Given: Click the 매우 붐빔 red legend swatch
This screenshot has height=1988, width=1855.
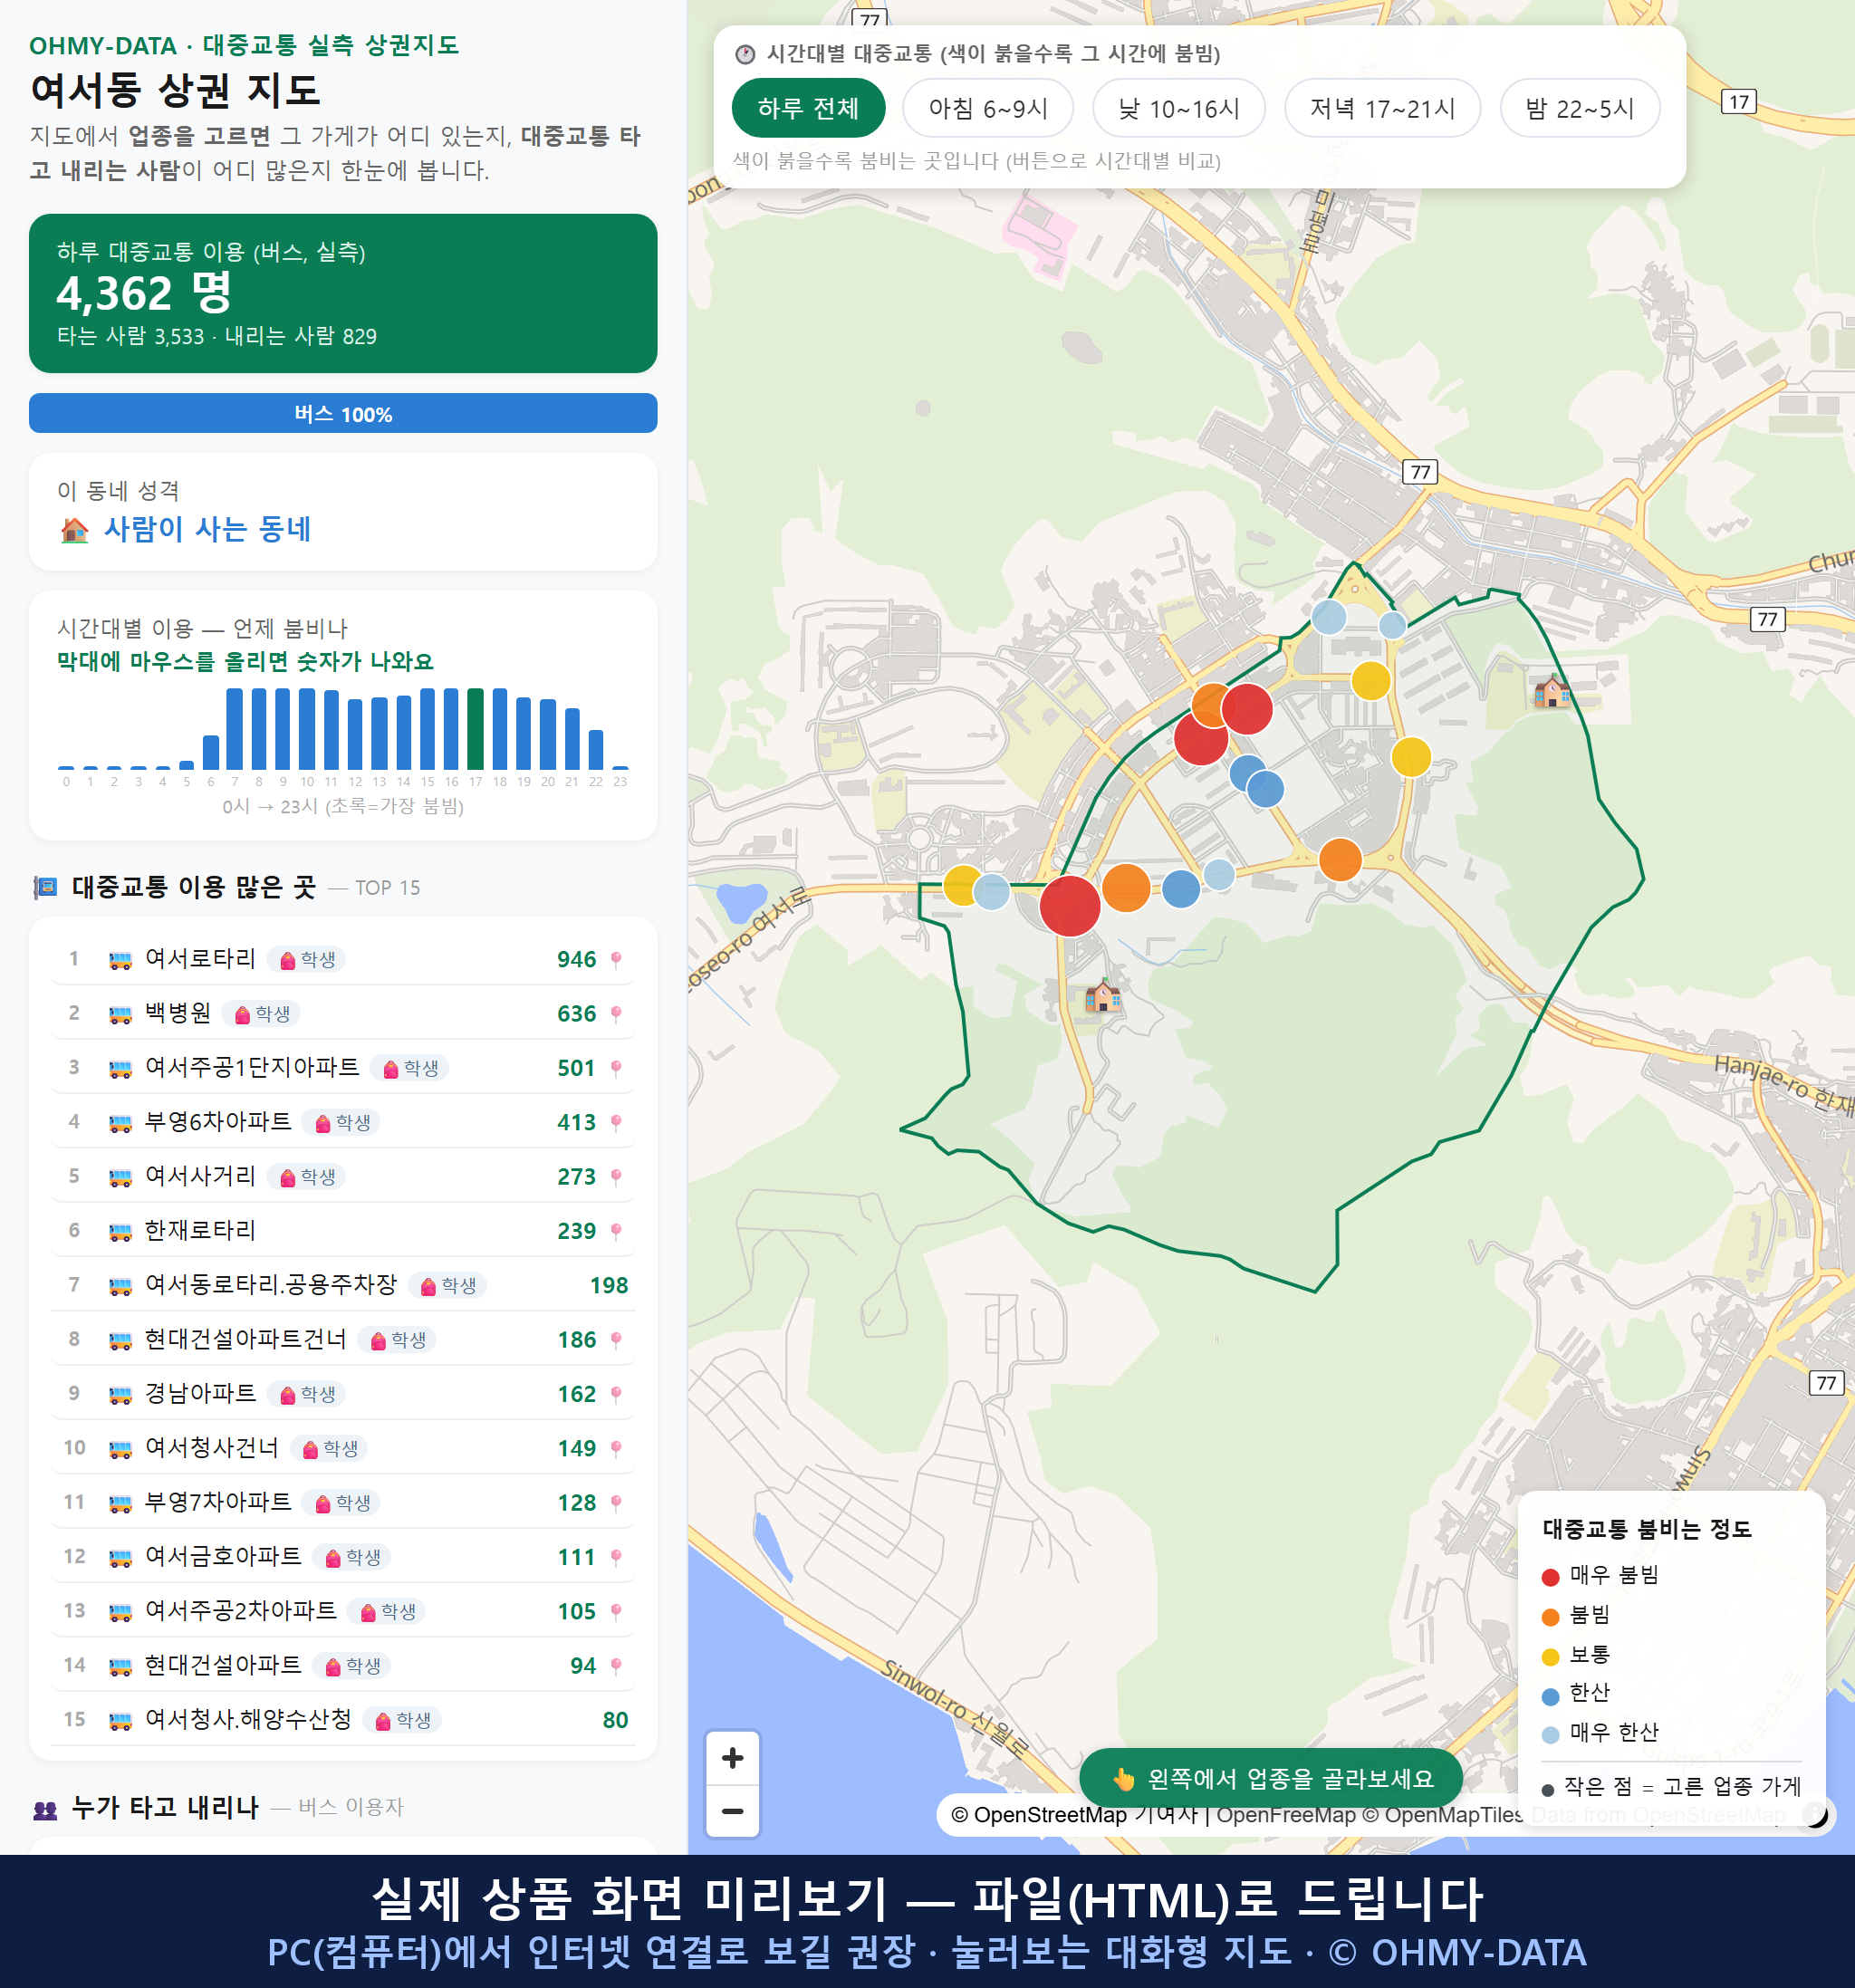Looking at the screenshot, I should tap(1551, 1577).
